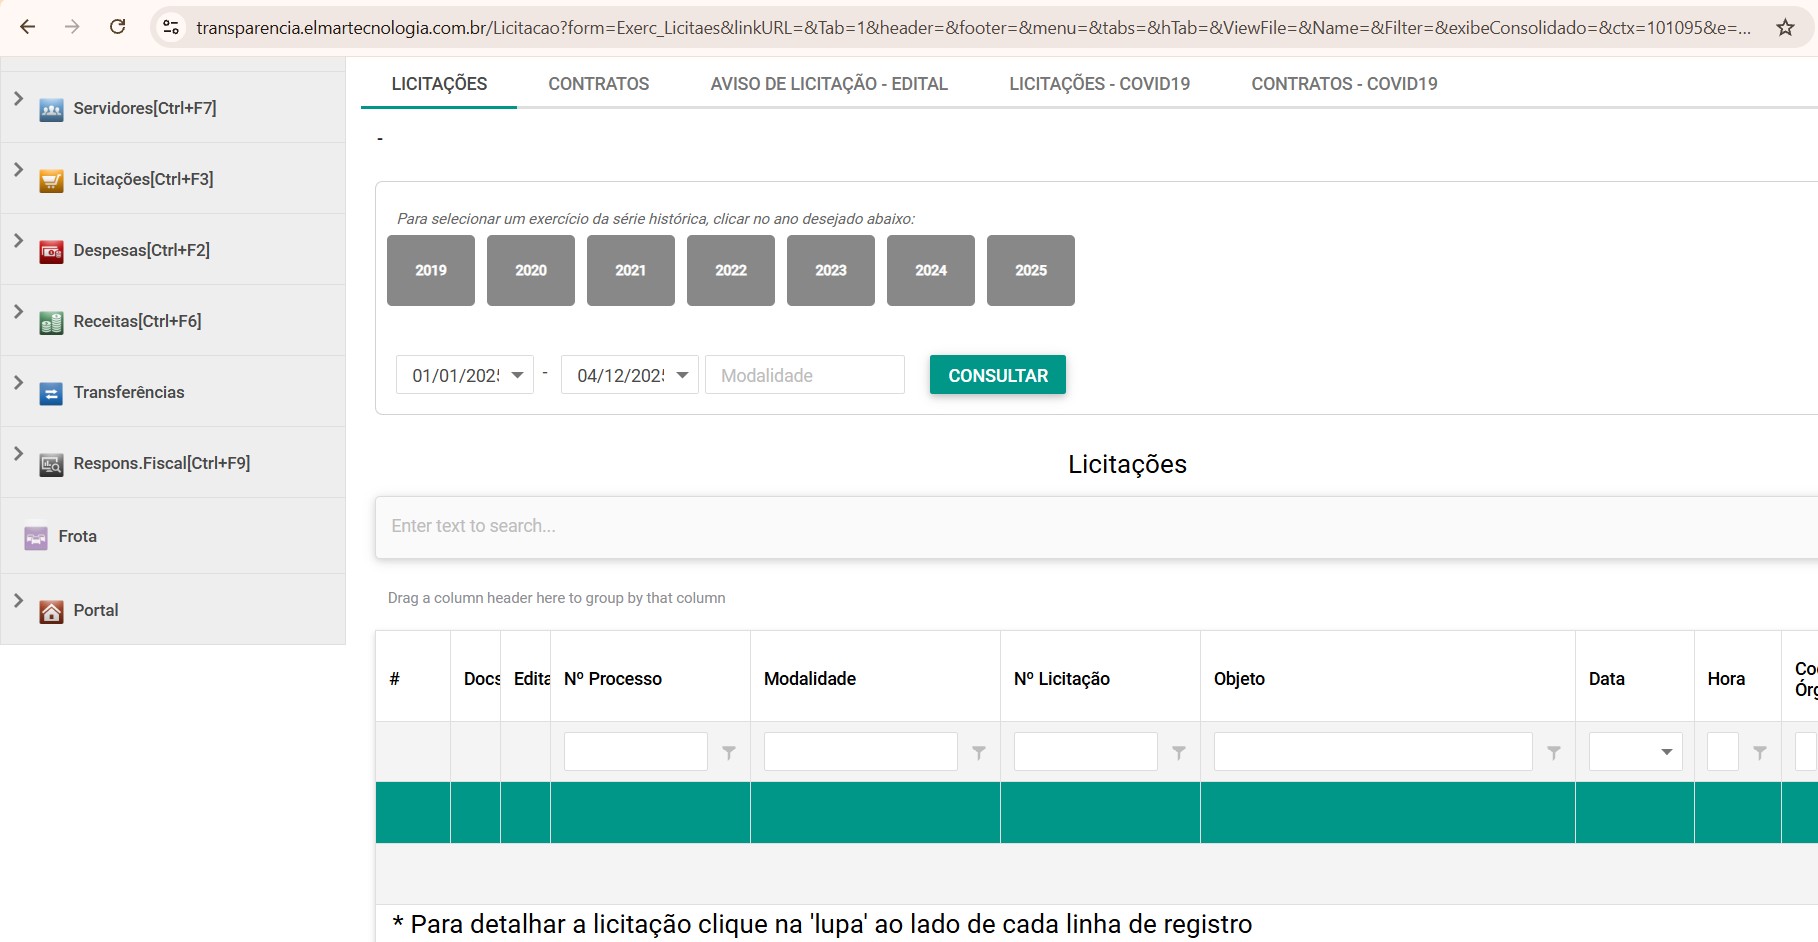Switch to the CONTRATOS tab

click(x=598, y=84)
